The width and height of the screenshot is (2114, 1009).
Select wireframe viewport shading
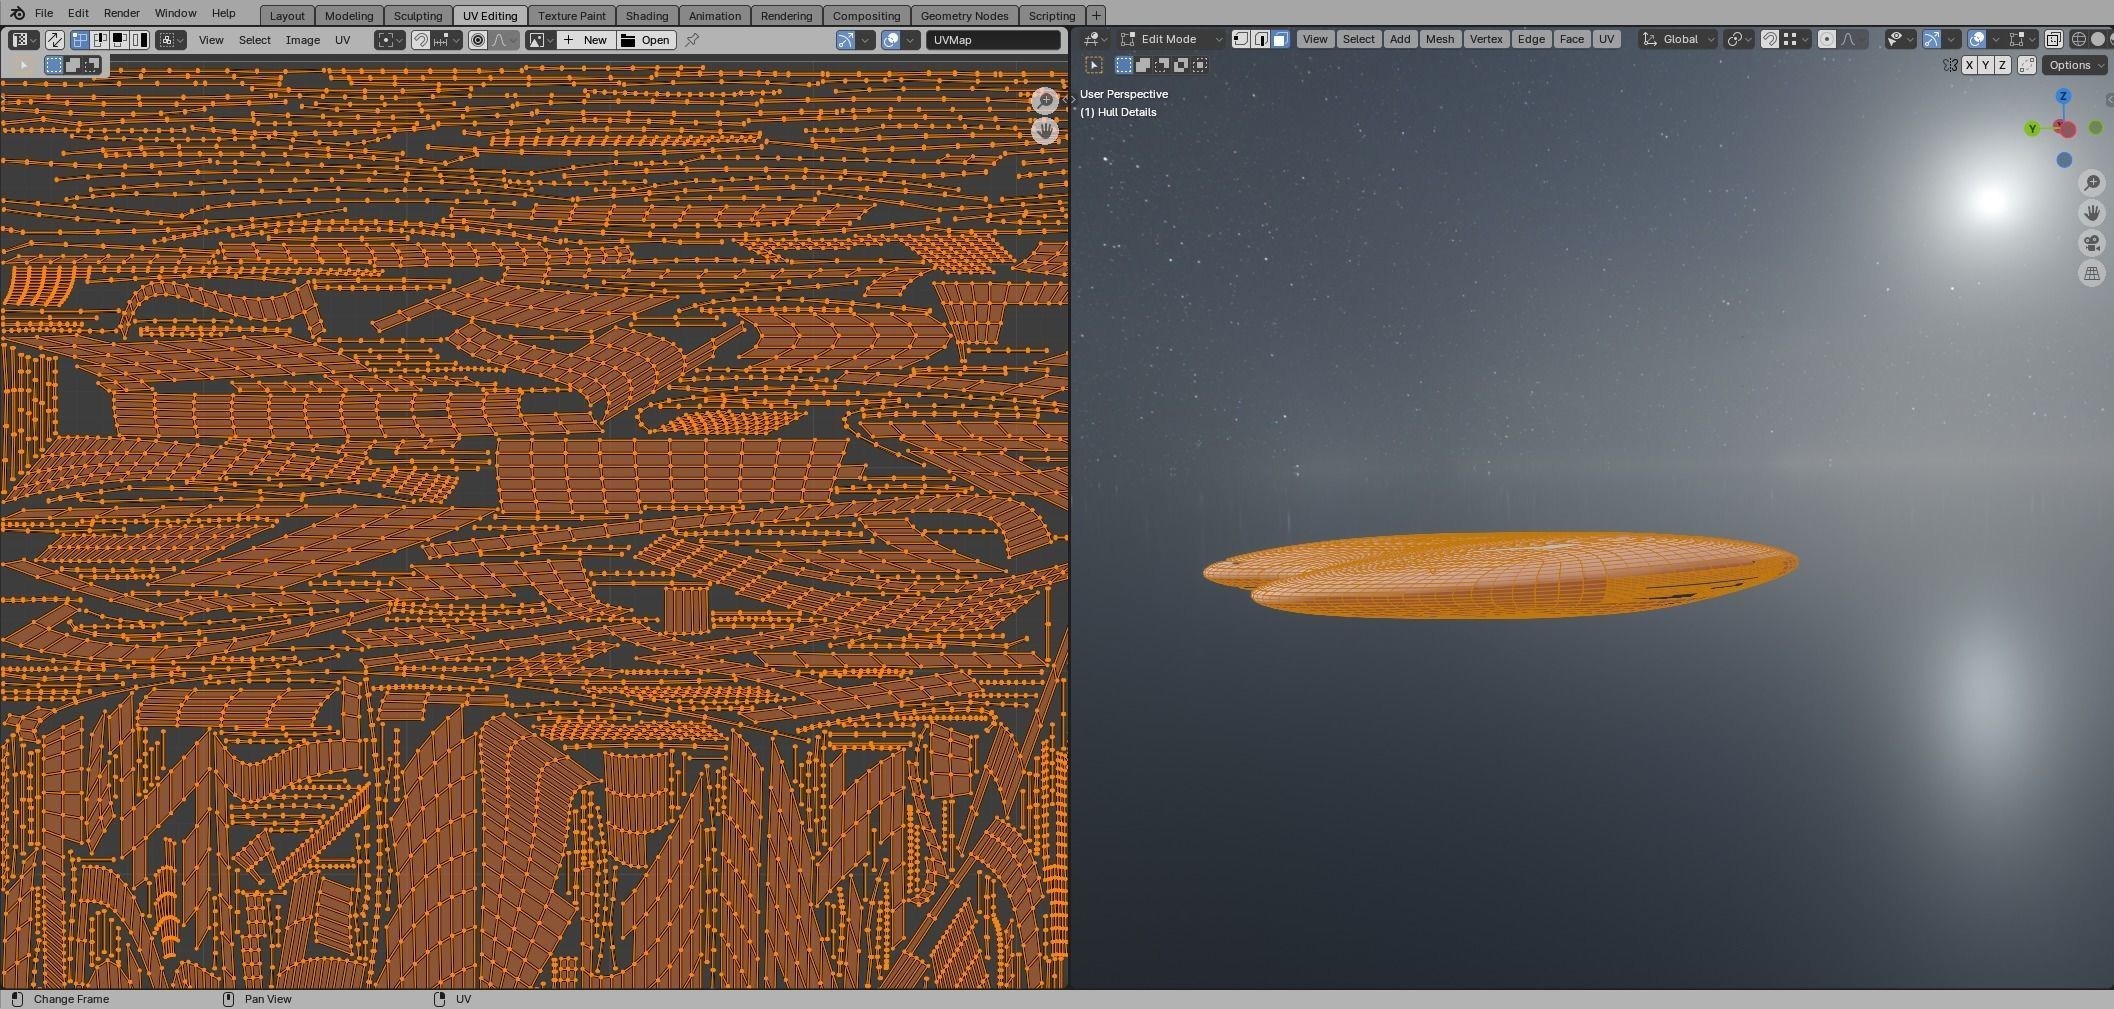coord(2079,39)
